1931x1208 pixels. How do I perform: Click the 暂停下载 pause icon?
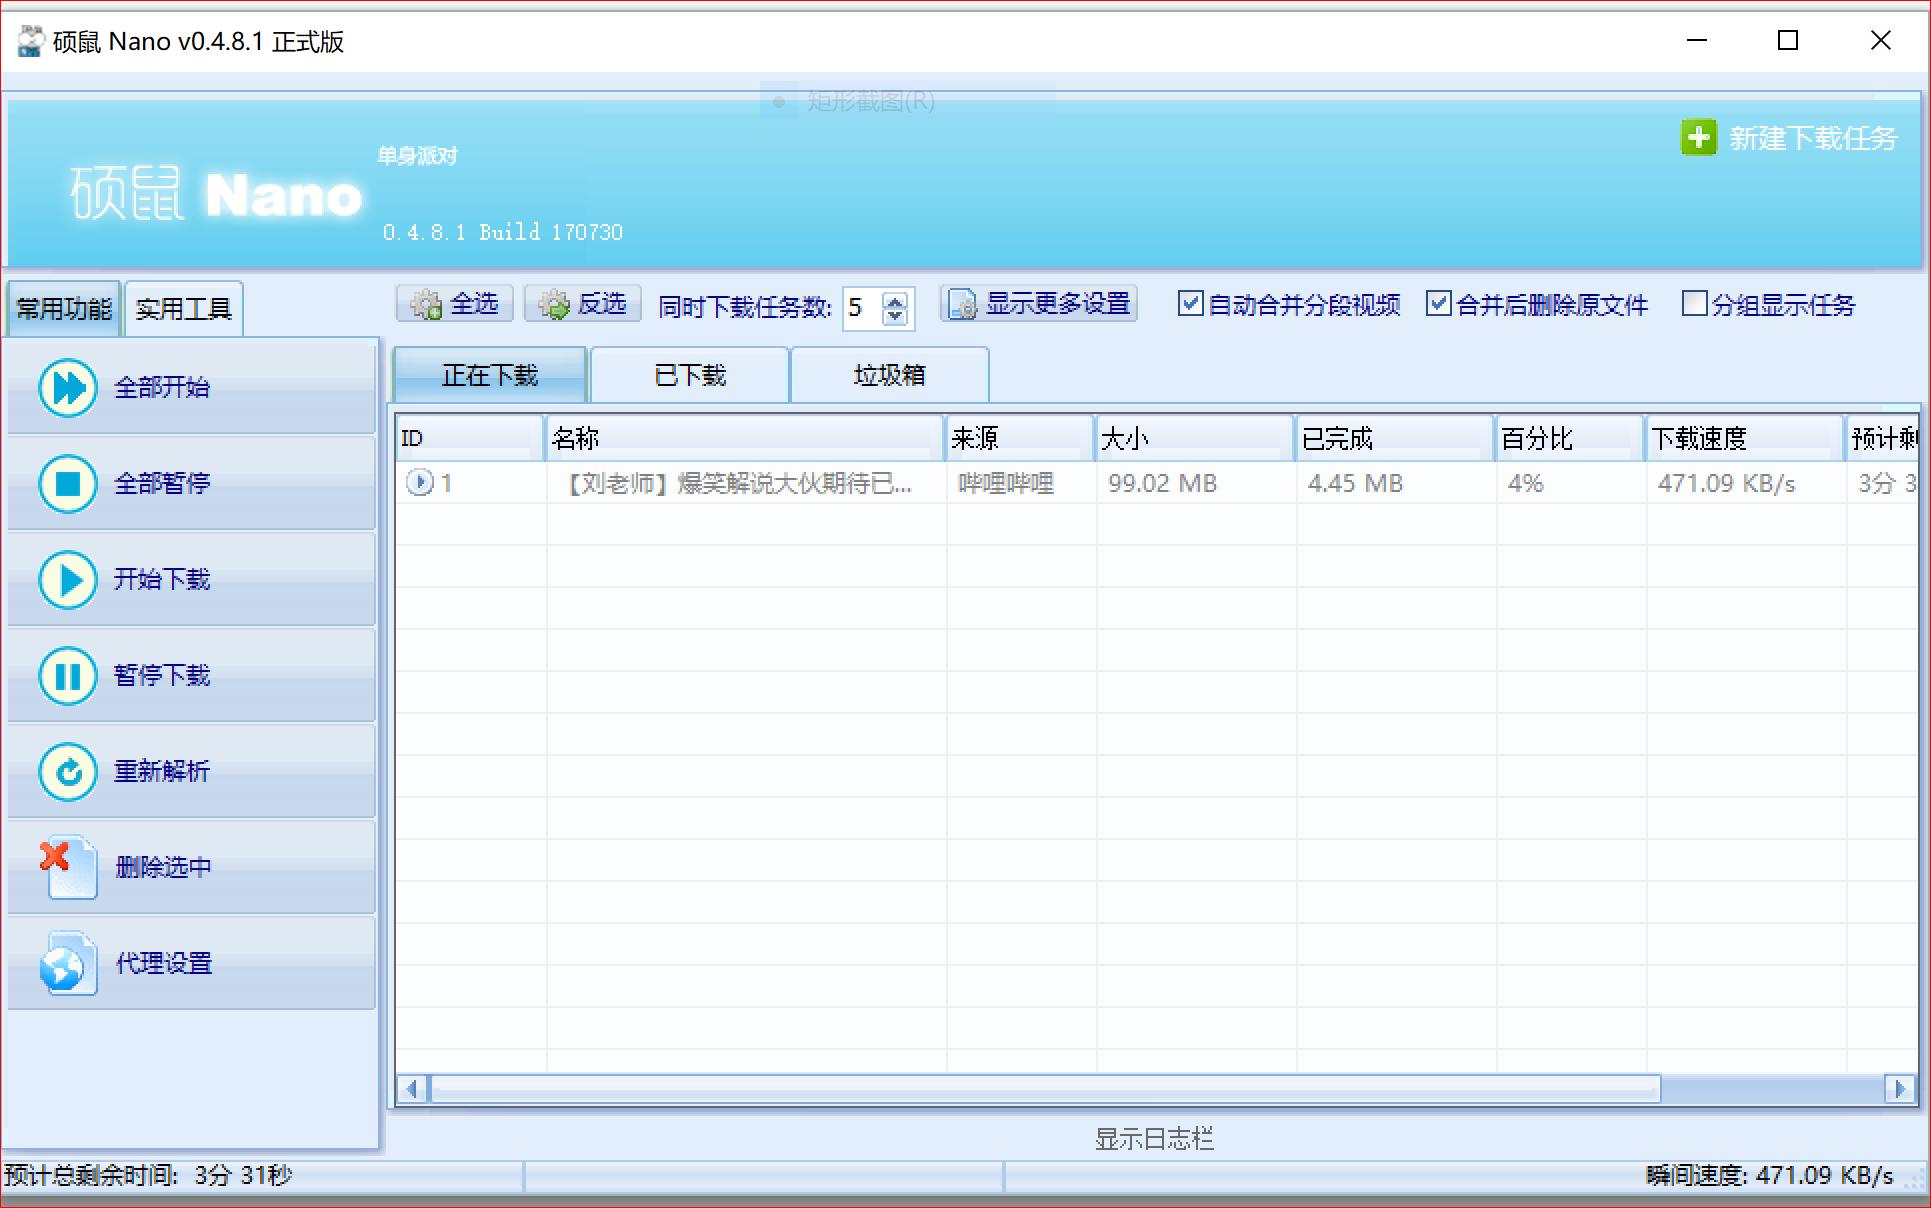click(x=66, y=676)
